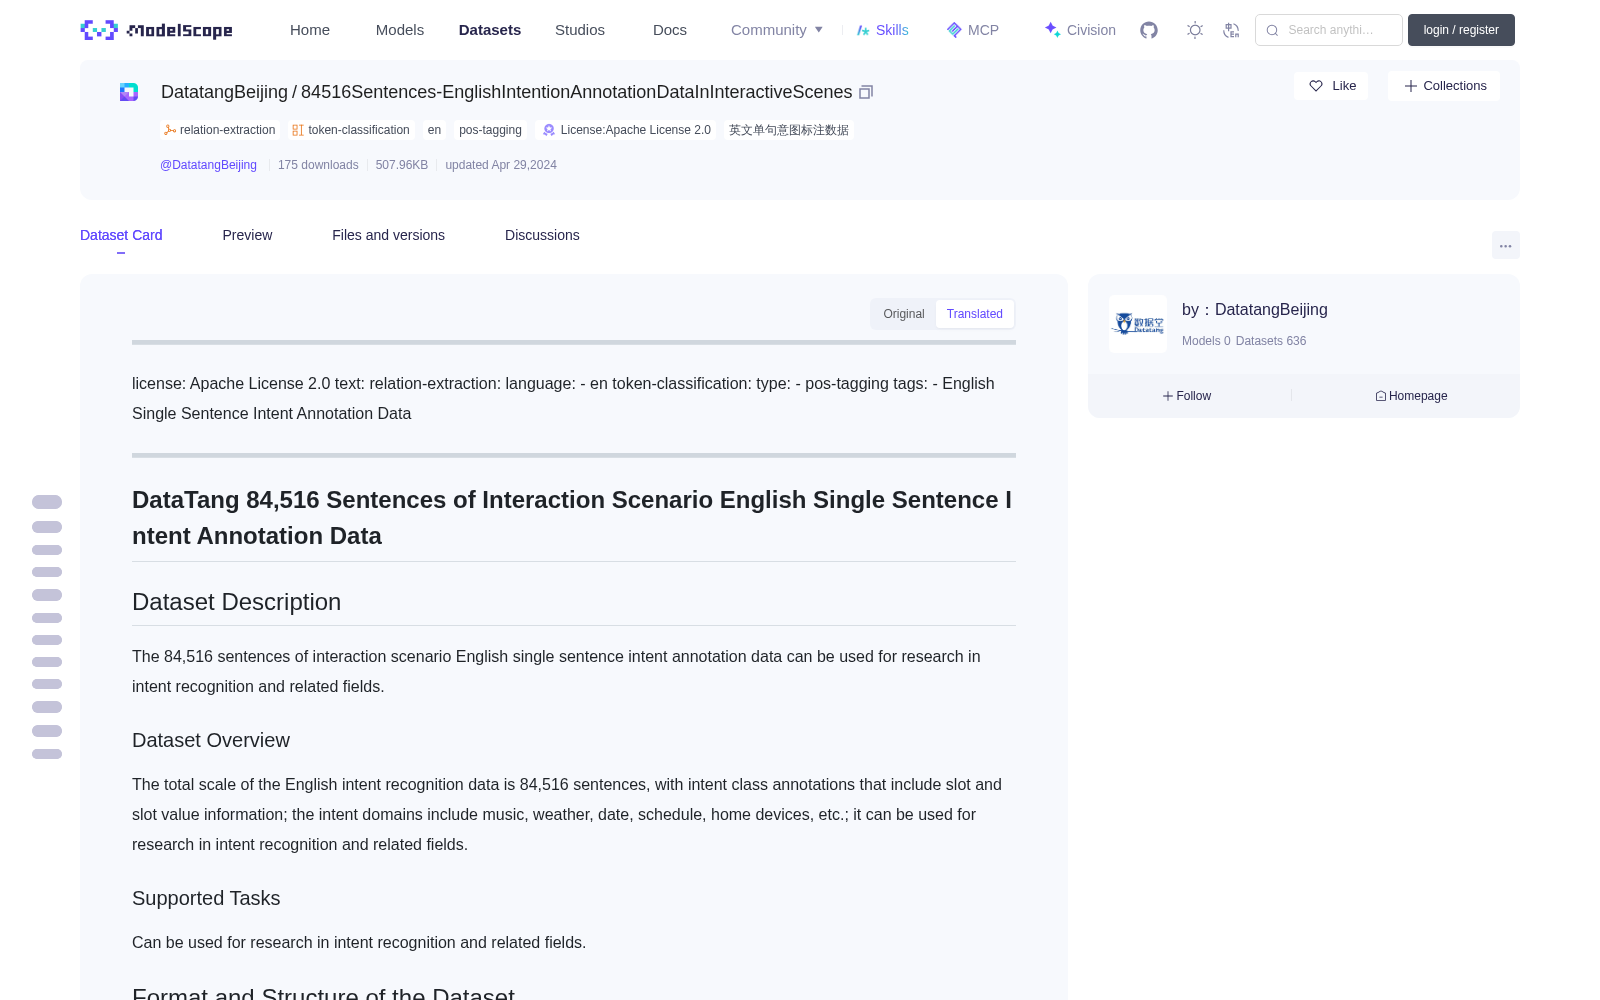Click the MCP diamond icon
The image size is (1600, 1000).
[x=954, y=30]
